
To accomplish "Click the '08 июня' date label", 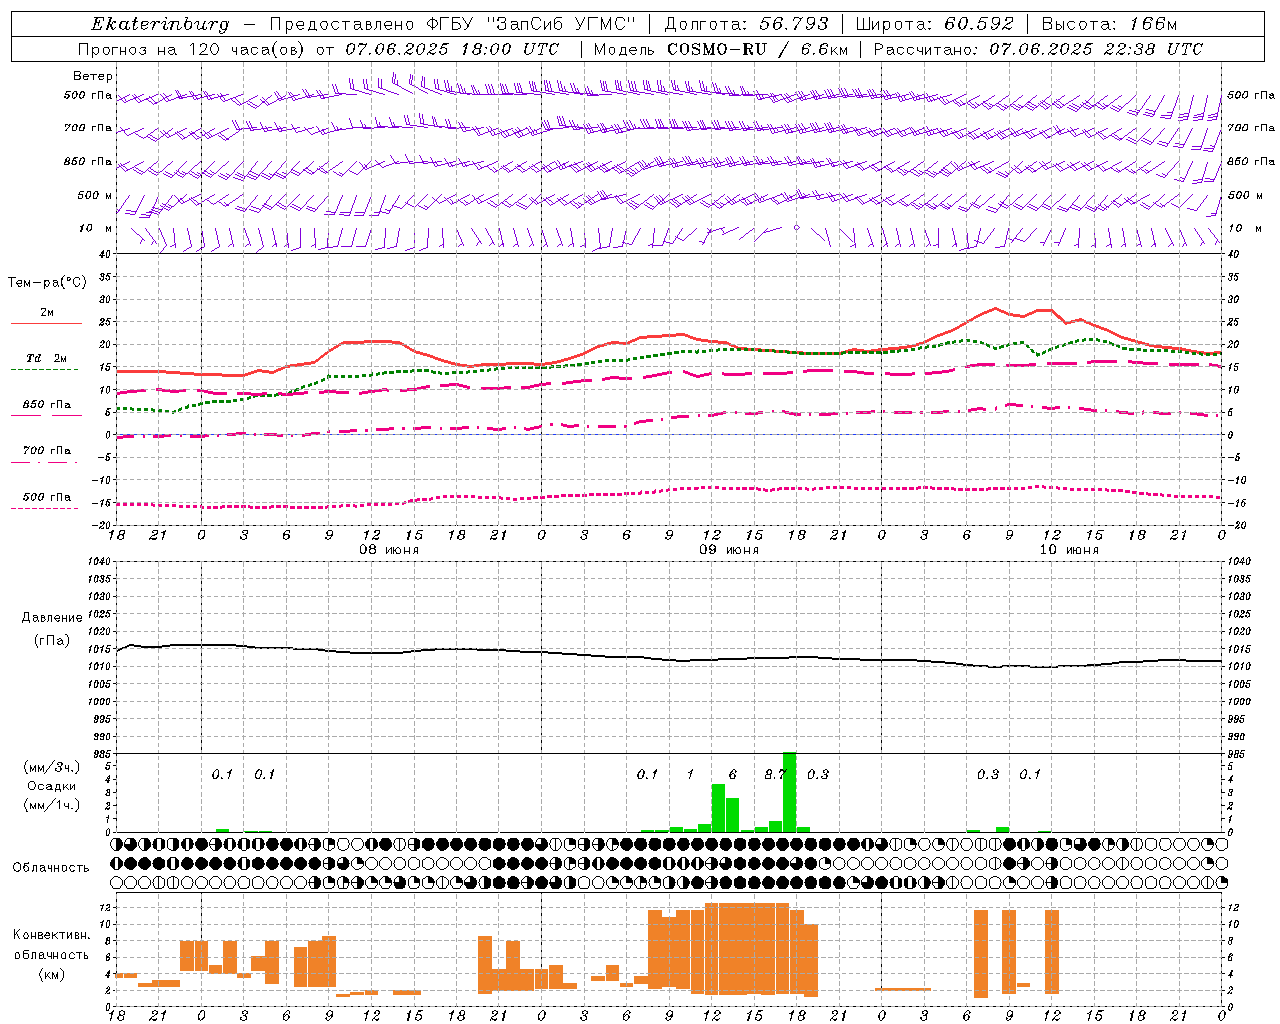I will tap(389, 550).
